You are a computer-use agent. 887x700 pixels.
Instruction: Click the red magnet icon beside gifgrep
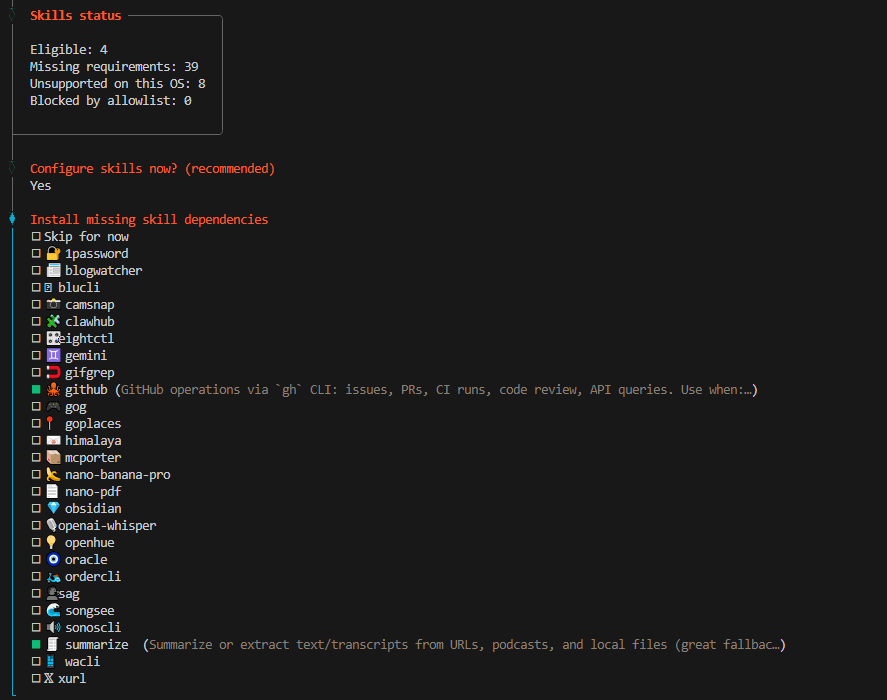click(53, 372)
